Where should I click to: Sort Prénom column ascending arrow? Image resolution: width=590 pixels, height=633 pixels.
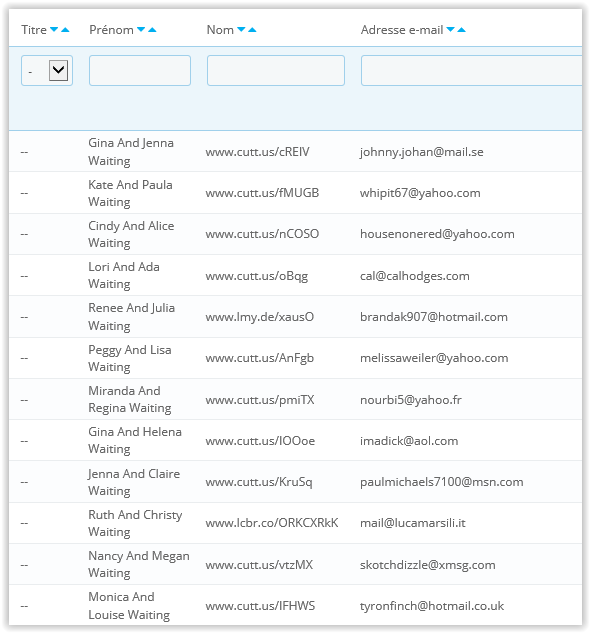(x=152, y=29)
